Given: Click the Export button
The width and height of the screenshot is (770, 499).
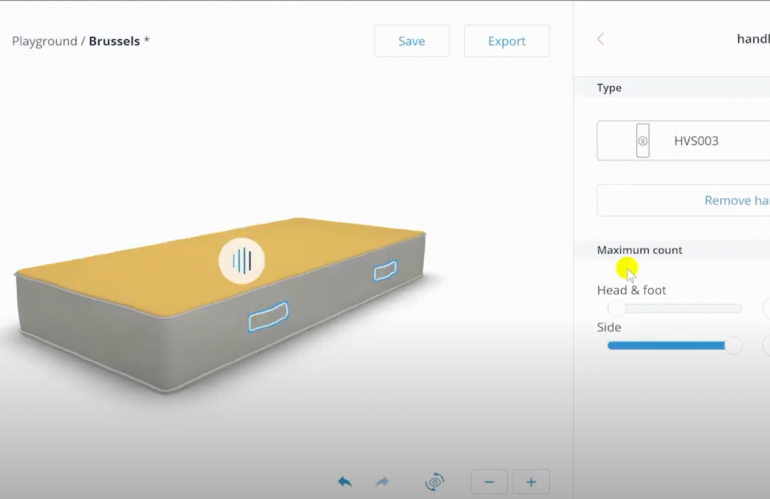Looking at the screenshot, I should click(506, 41).
